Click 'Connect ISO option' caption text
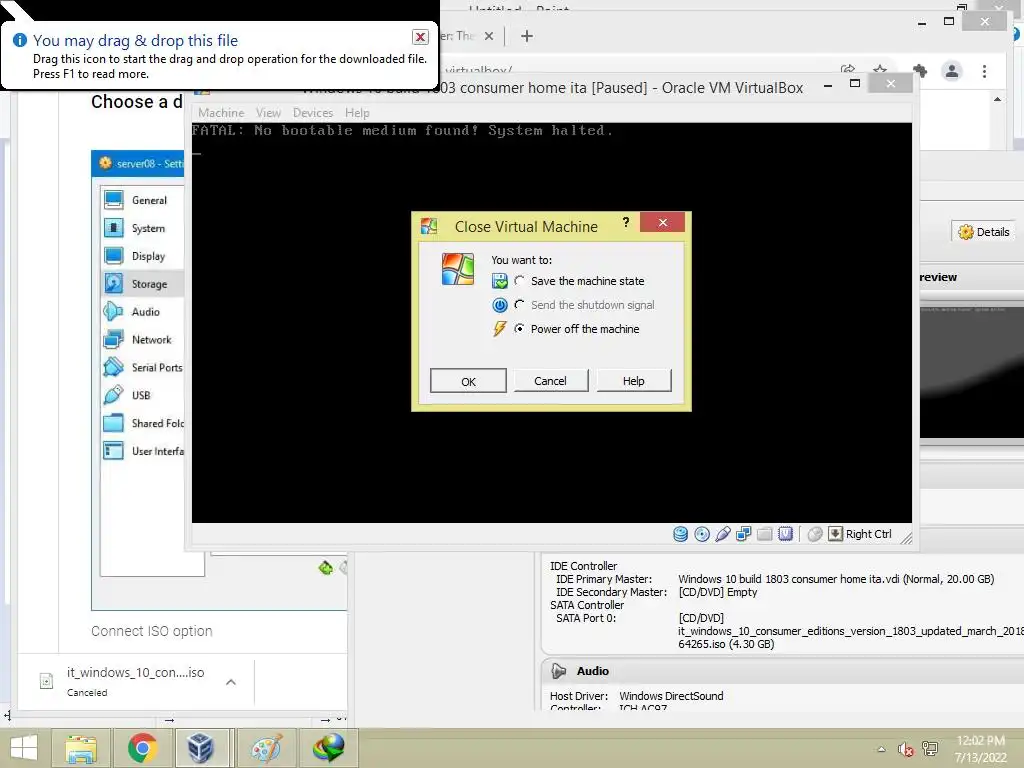 click(x=152, y=631)
